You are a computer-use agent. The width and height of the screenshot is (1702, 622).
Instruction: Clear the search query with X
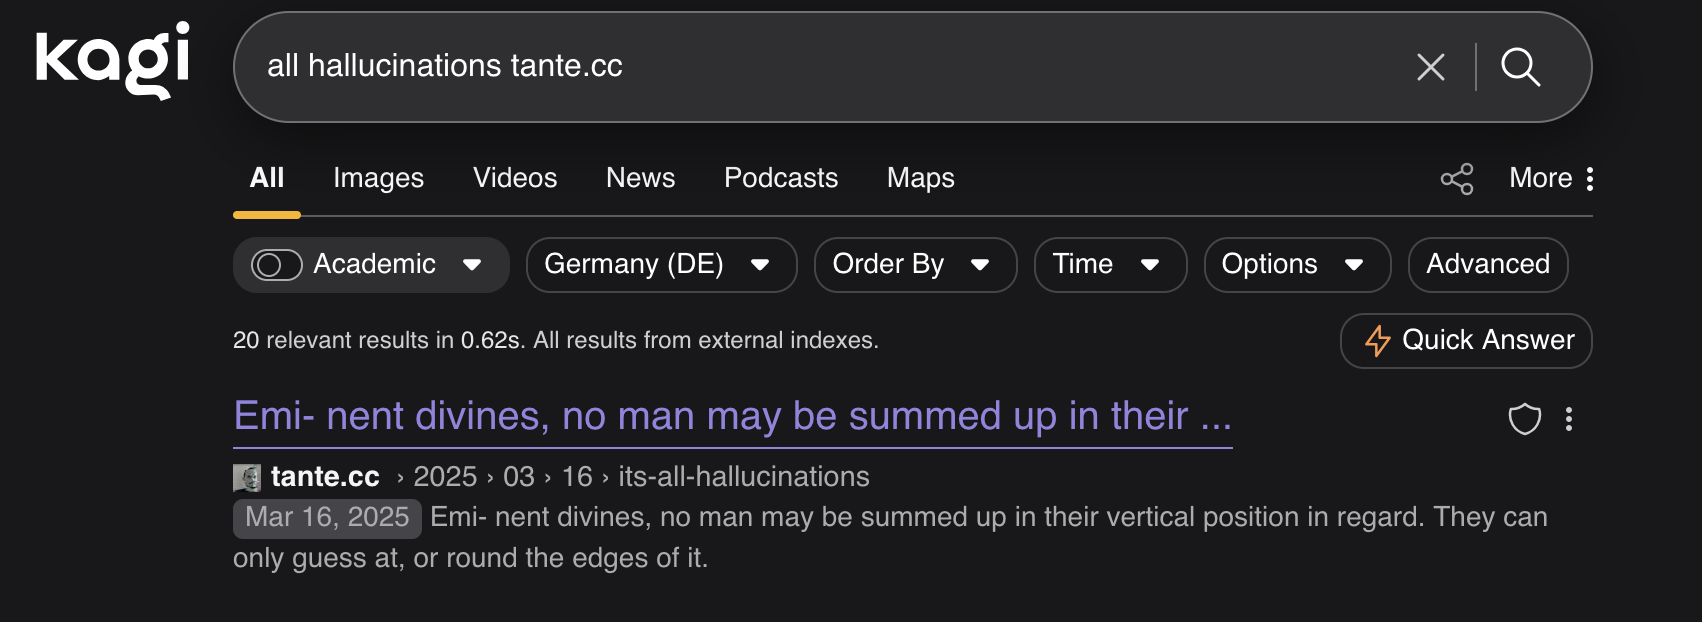click(1431, 67)
